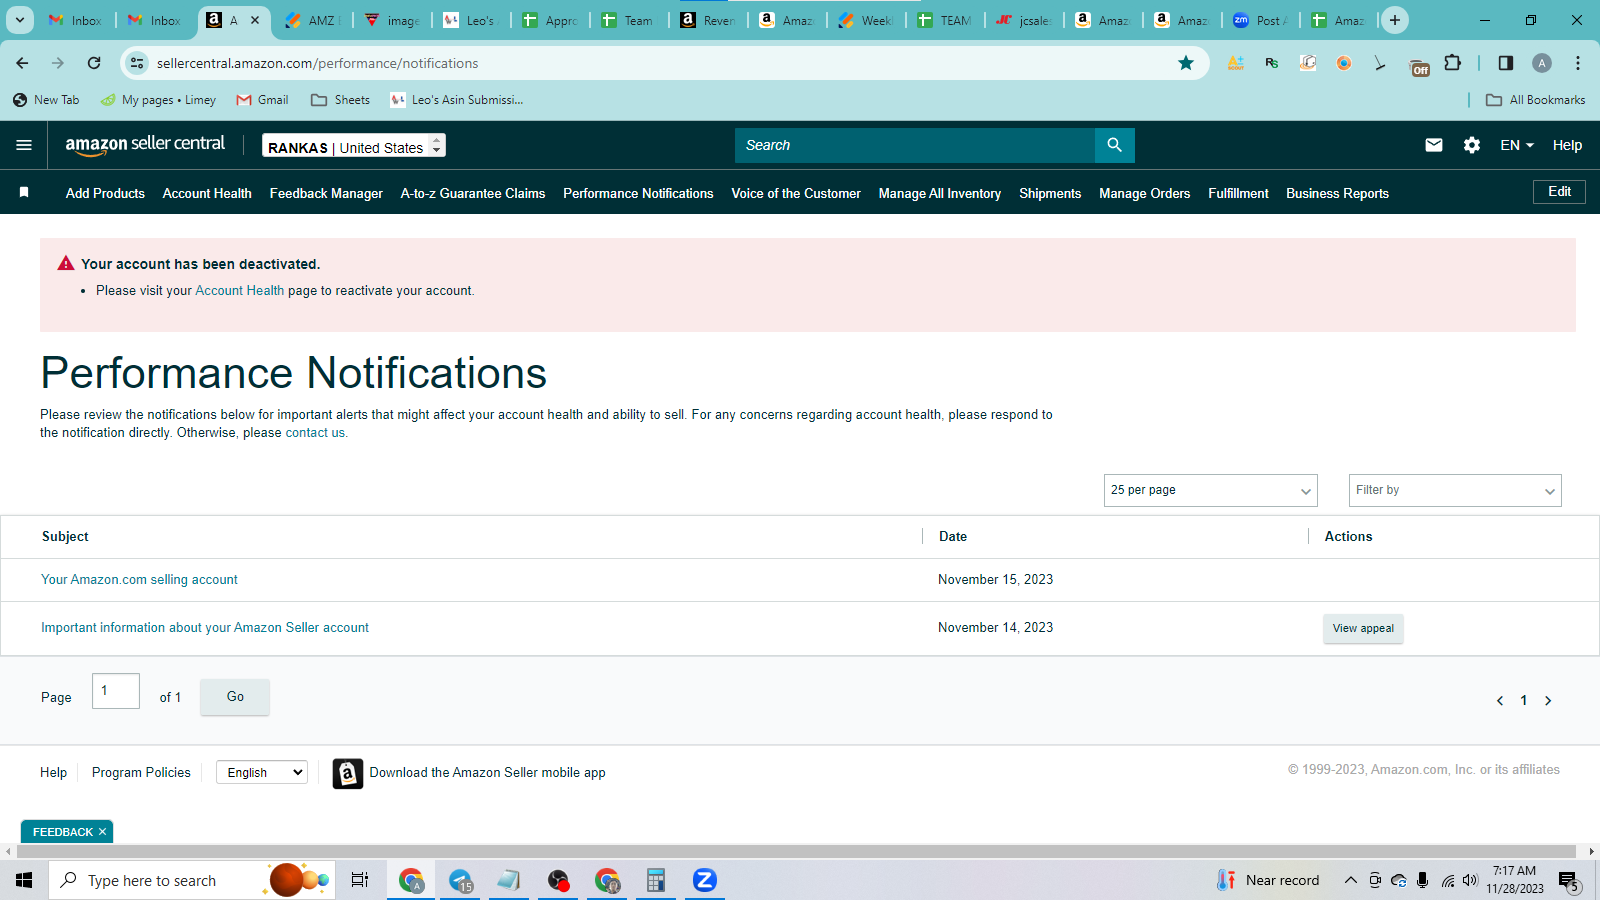Image resolution: width=1600 pixels, height=900 pixels.
Task: Switch to the Post browser tab
Action: 1262,20
